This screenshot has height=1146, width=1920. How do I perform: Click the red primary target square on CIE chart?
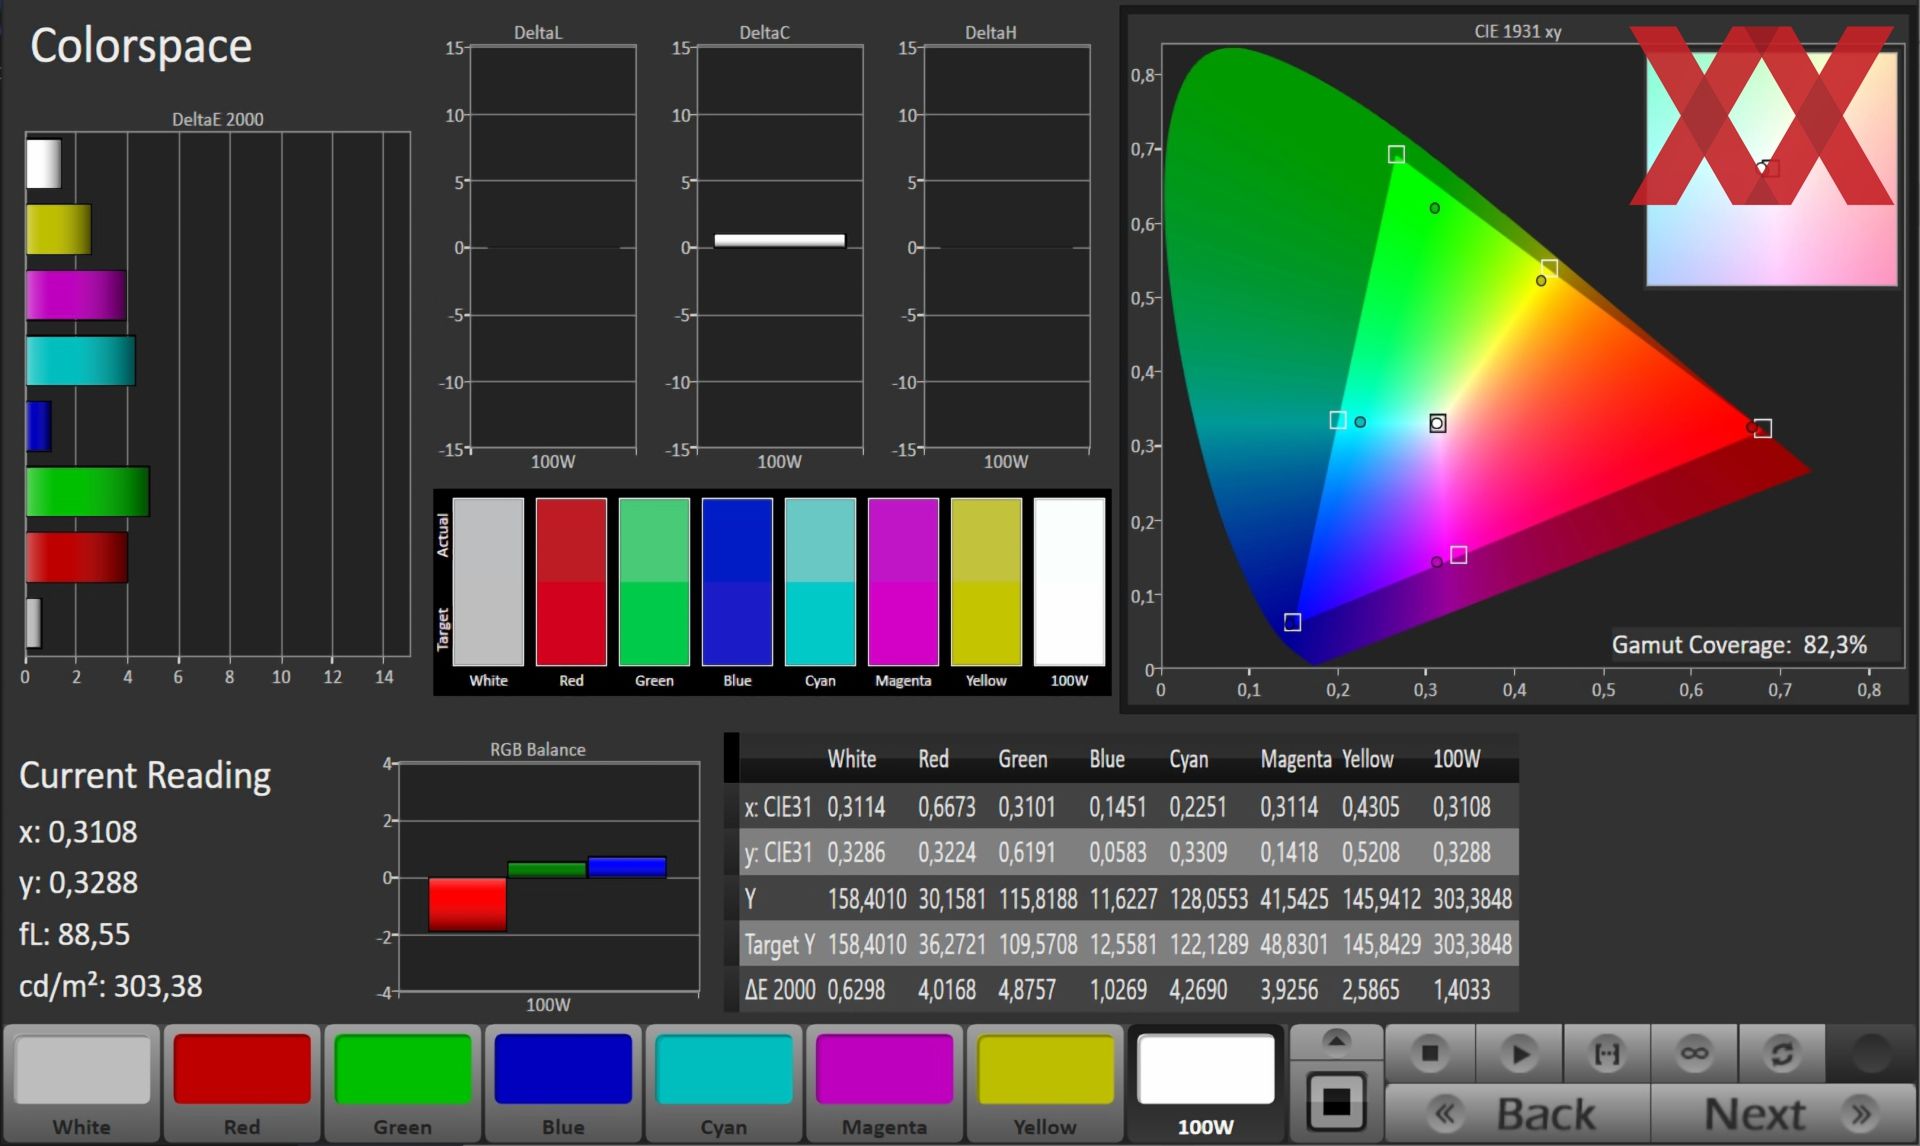point(1763,428)
